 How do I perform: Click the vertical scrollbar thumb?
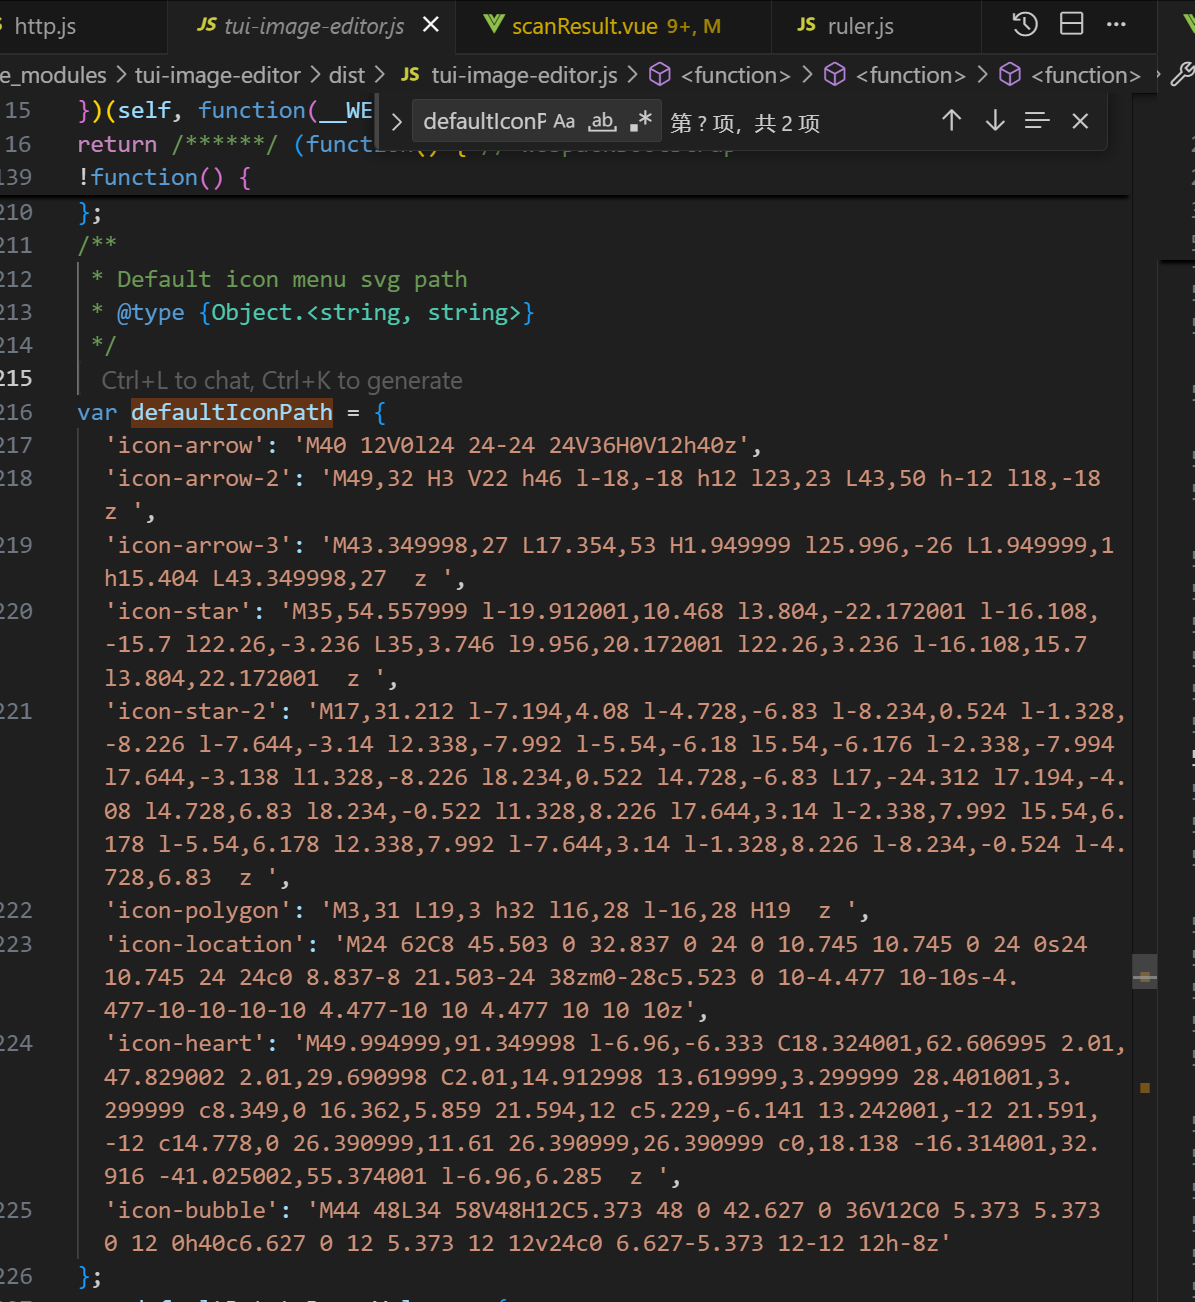1145,972
